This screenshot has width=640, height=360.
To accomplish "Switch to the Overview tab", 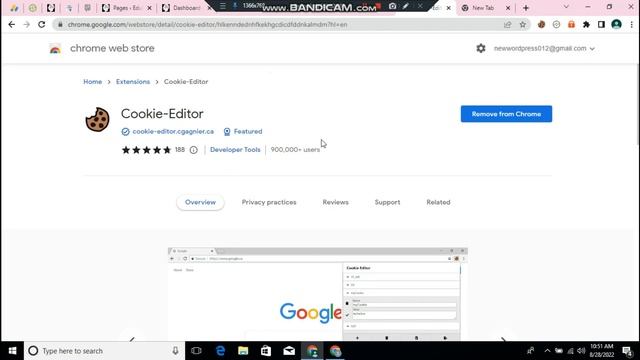I will pyautogui.click(x=200, y=202).
